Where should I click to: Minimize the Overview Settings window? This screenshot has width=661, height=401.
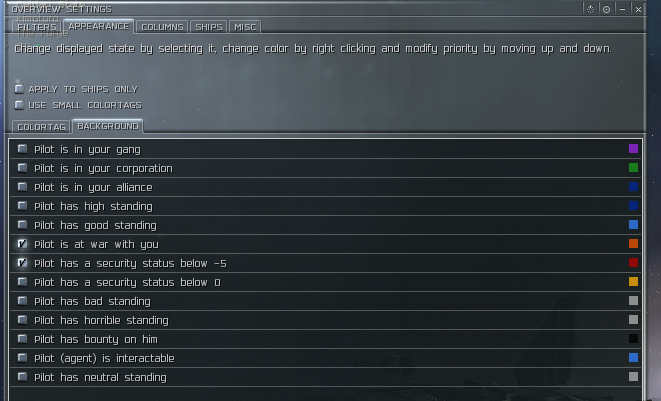[x=622, y=9]
